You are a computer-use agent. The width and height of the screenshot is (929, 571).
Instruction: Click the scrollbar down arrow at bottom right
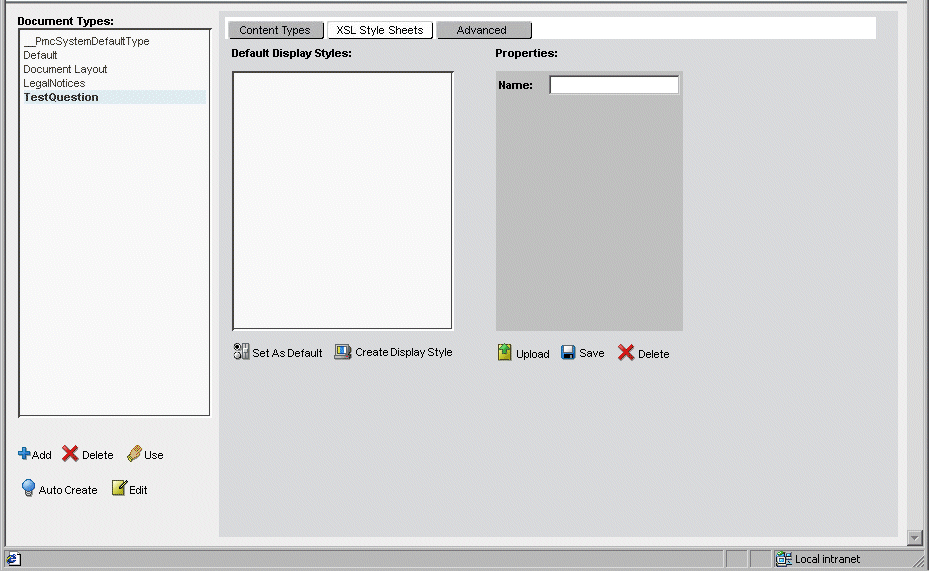tap(914, 538)
